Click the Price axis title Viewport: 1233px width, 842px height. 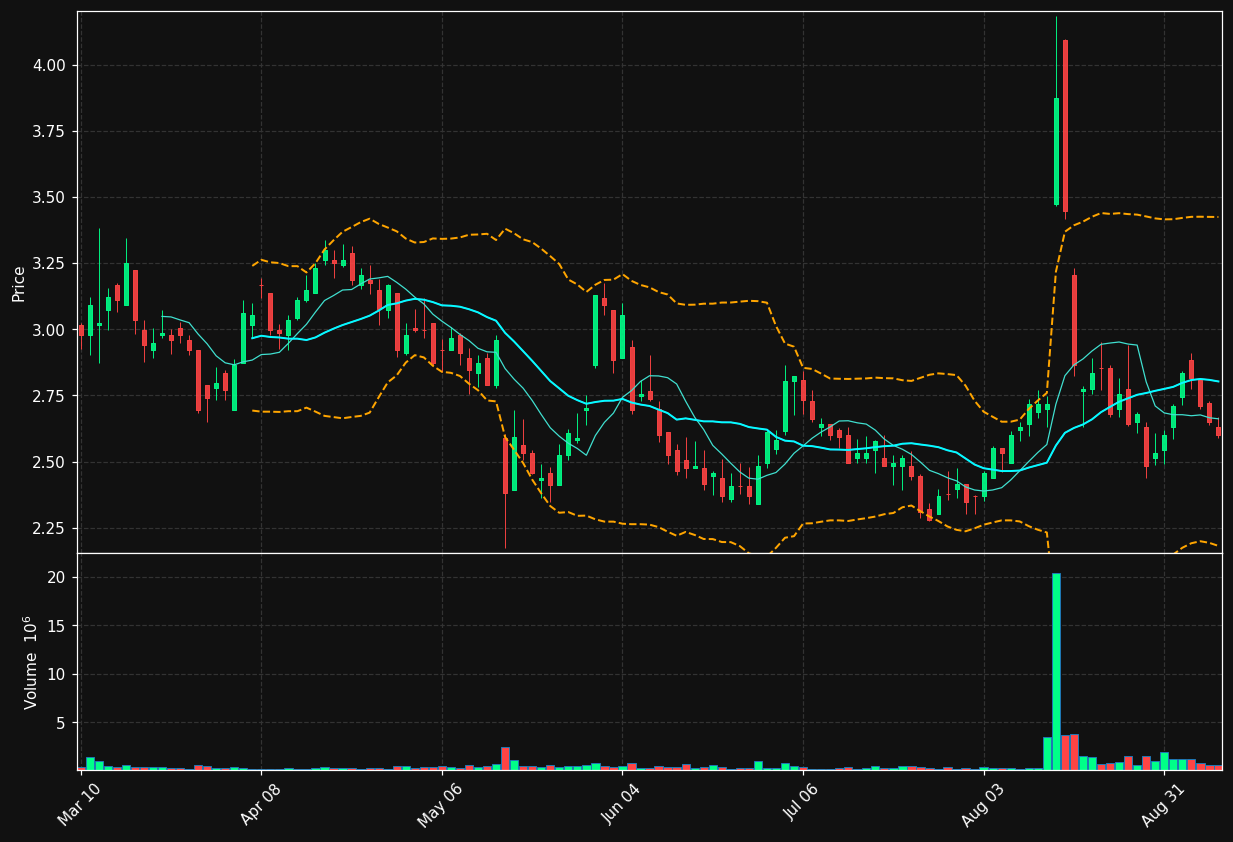[x=19, y=282]
